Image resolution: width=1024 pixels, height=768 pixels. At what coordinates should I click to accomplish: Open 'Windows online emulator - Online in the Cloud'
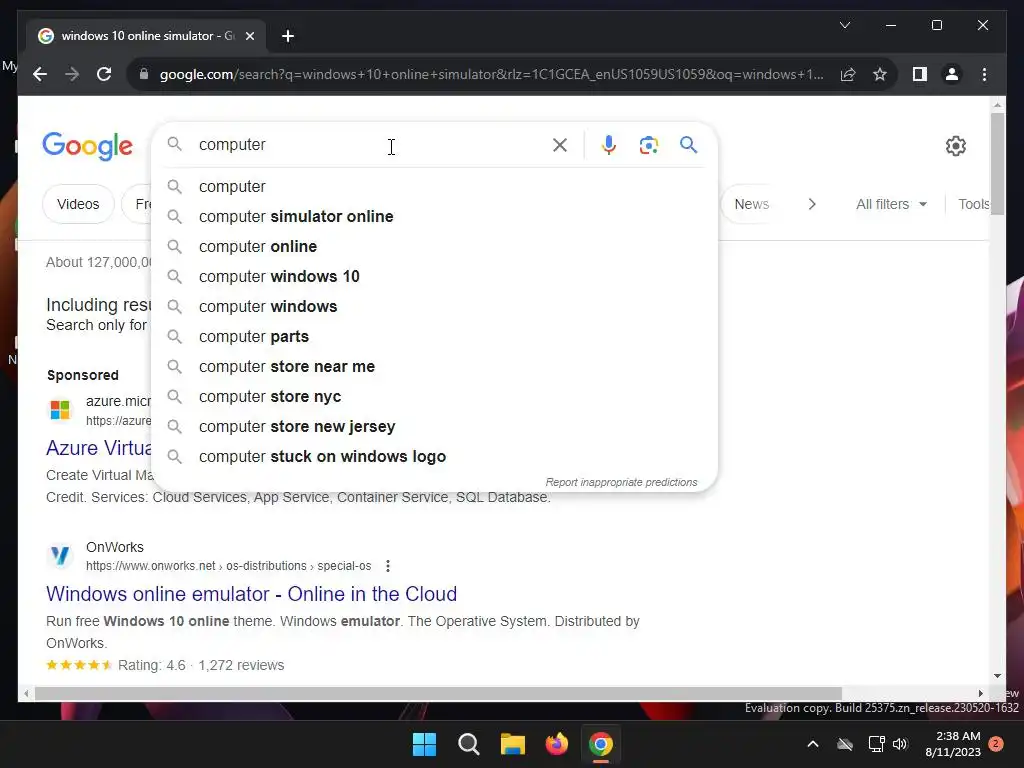click(251, 594)
